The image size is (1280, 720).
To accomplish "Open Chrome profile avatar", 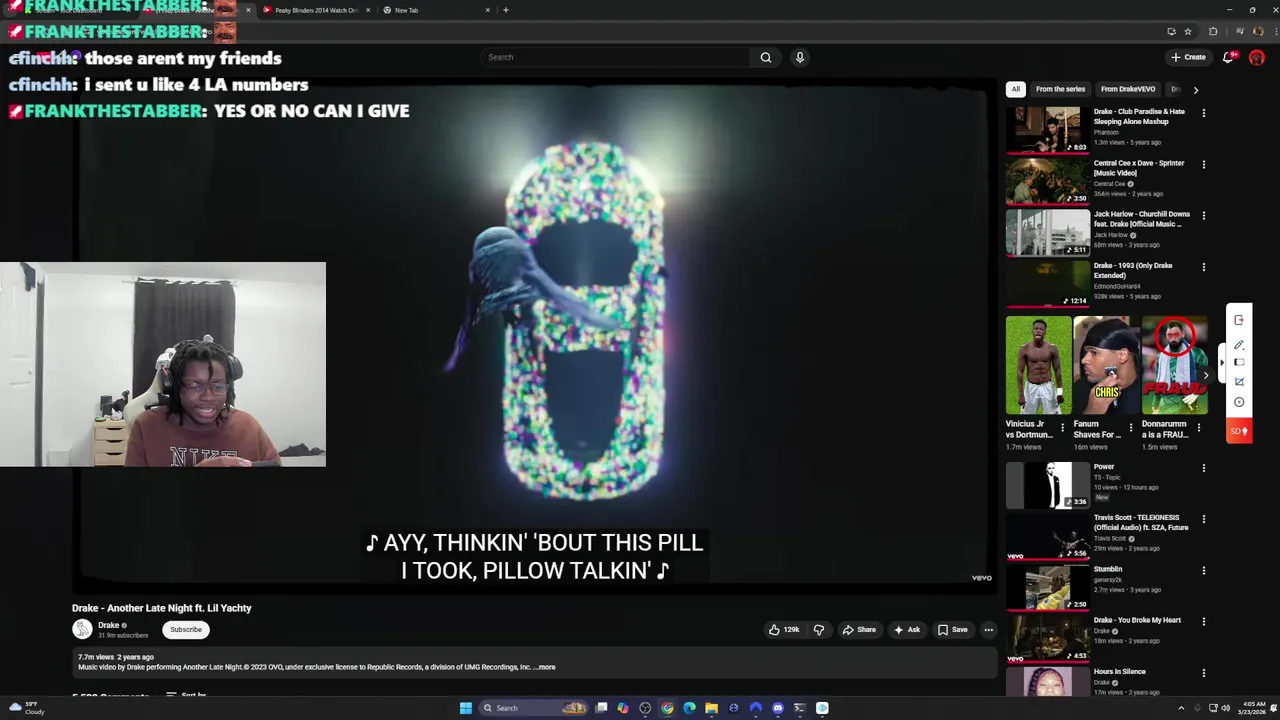I will (1258, 31).
